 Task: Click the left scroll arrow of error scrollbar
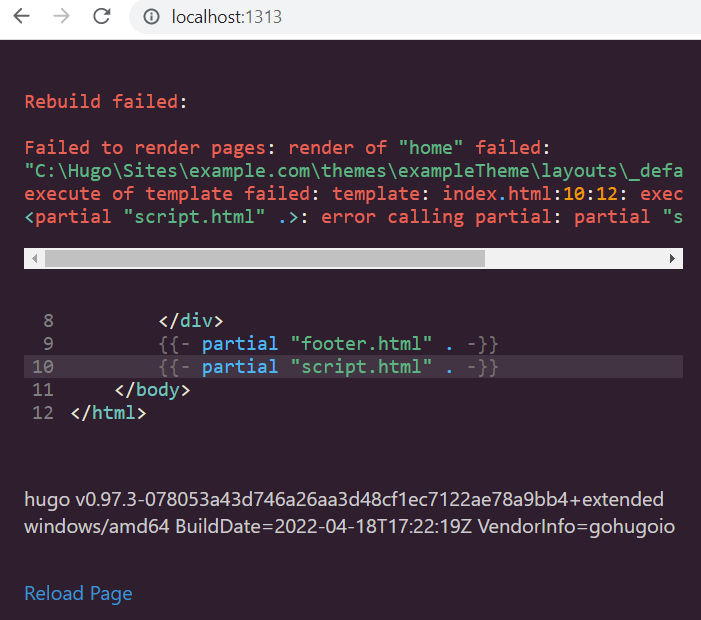[34, 258]
